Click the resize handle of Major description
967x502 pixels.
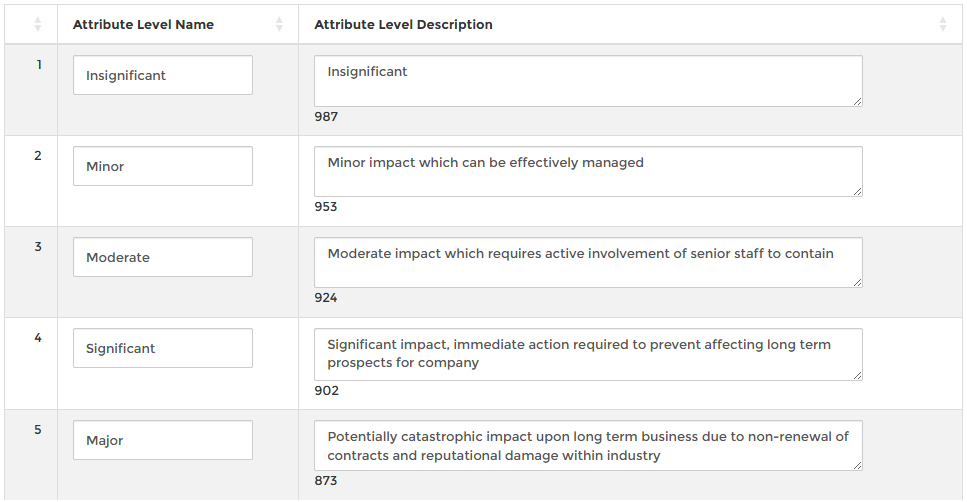click(x=857, y=465)
